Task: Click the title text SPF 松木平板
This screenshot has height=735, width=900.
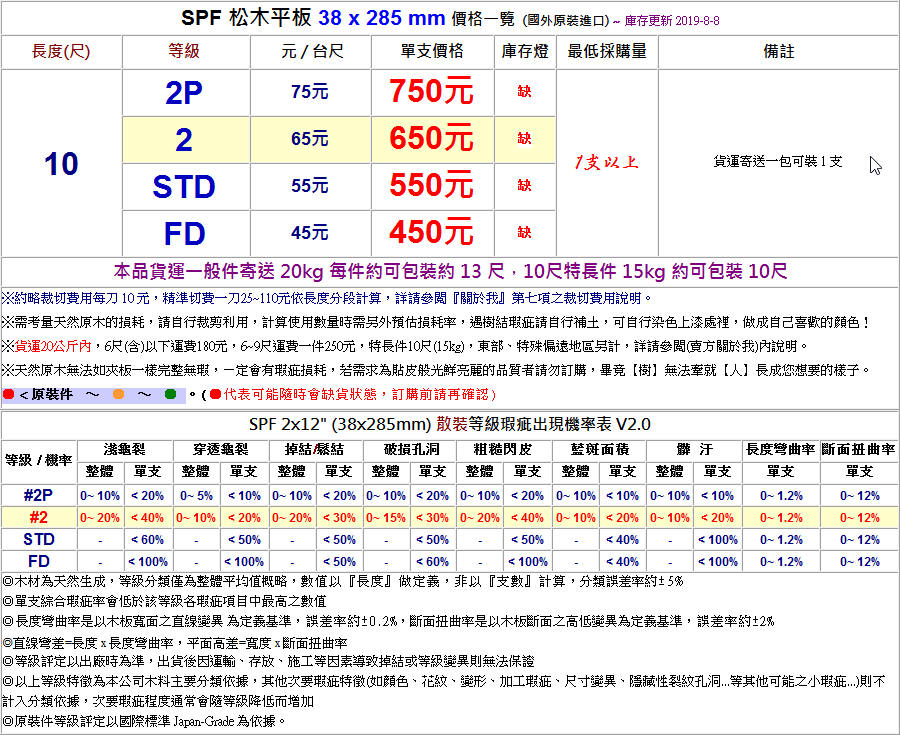Action: 246,18
